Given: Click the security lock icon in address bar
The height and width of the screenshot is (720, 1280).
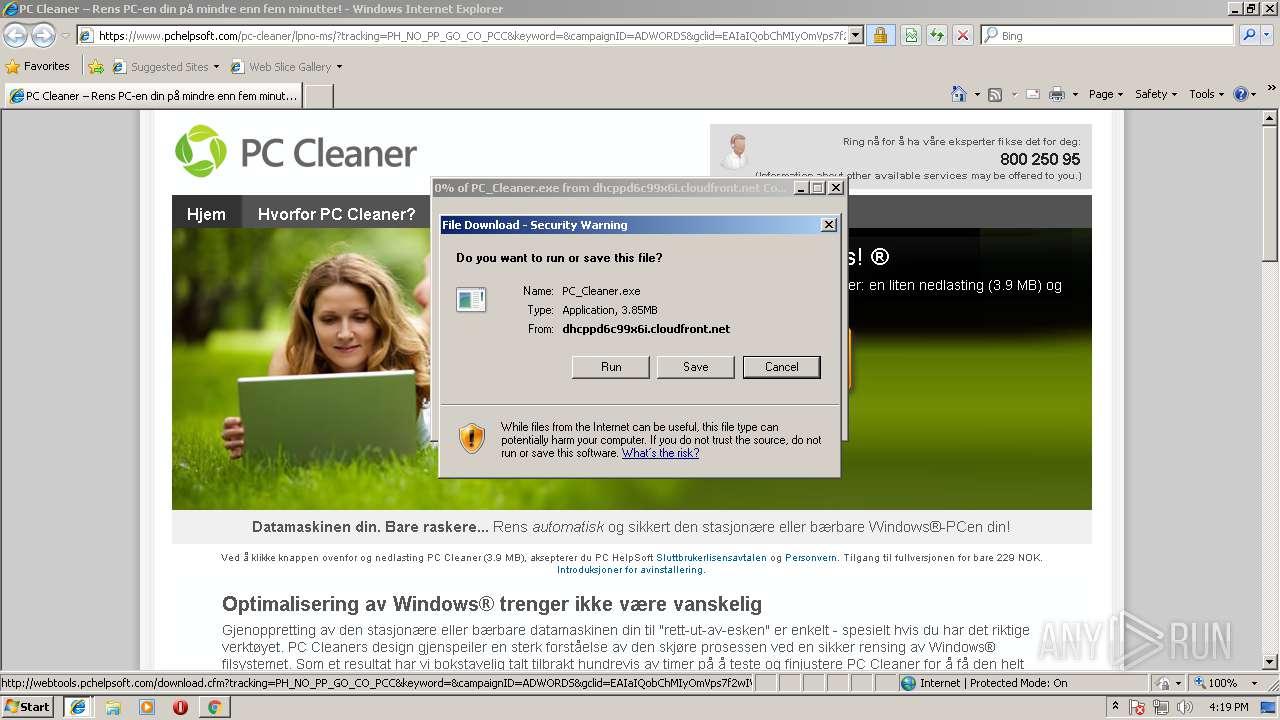Looking at the screenshot, I should [x=880, y=36].
